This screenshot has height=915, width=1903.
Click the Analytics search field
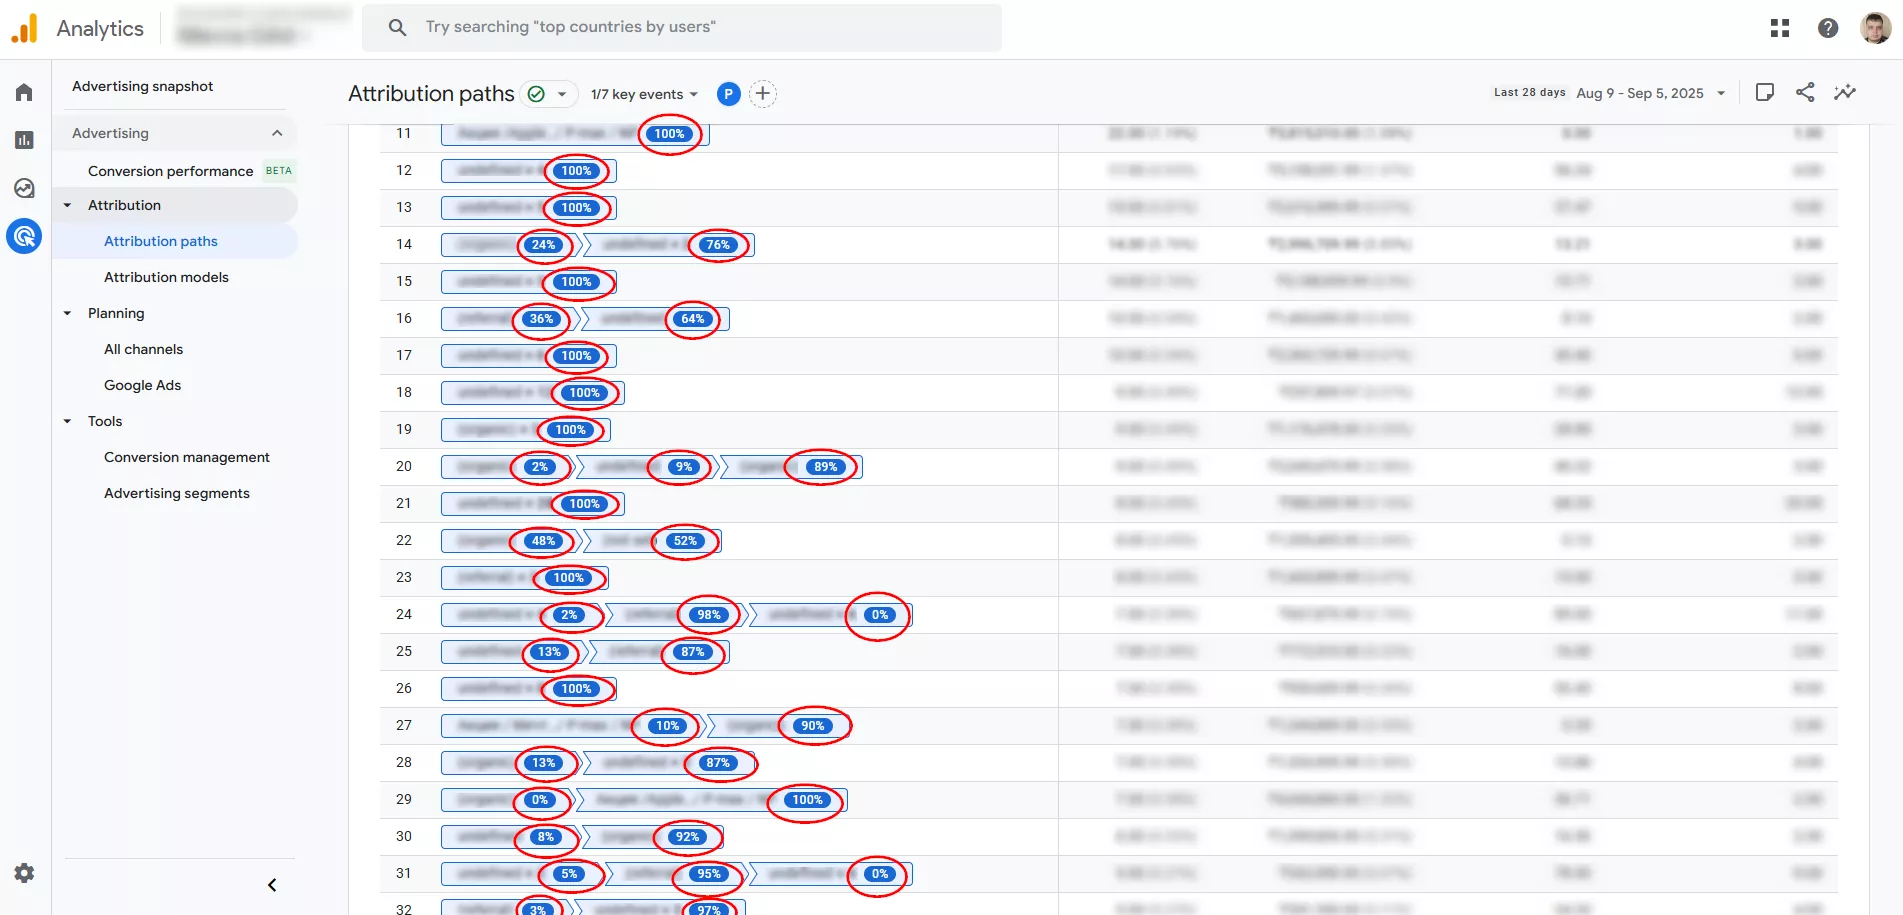click(x=680, y=27)
